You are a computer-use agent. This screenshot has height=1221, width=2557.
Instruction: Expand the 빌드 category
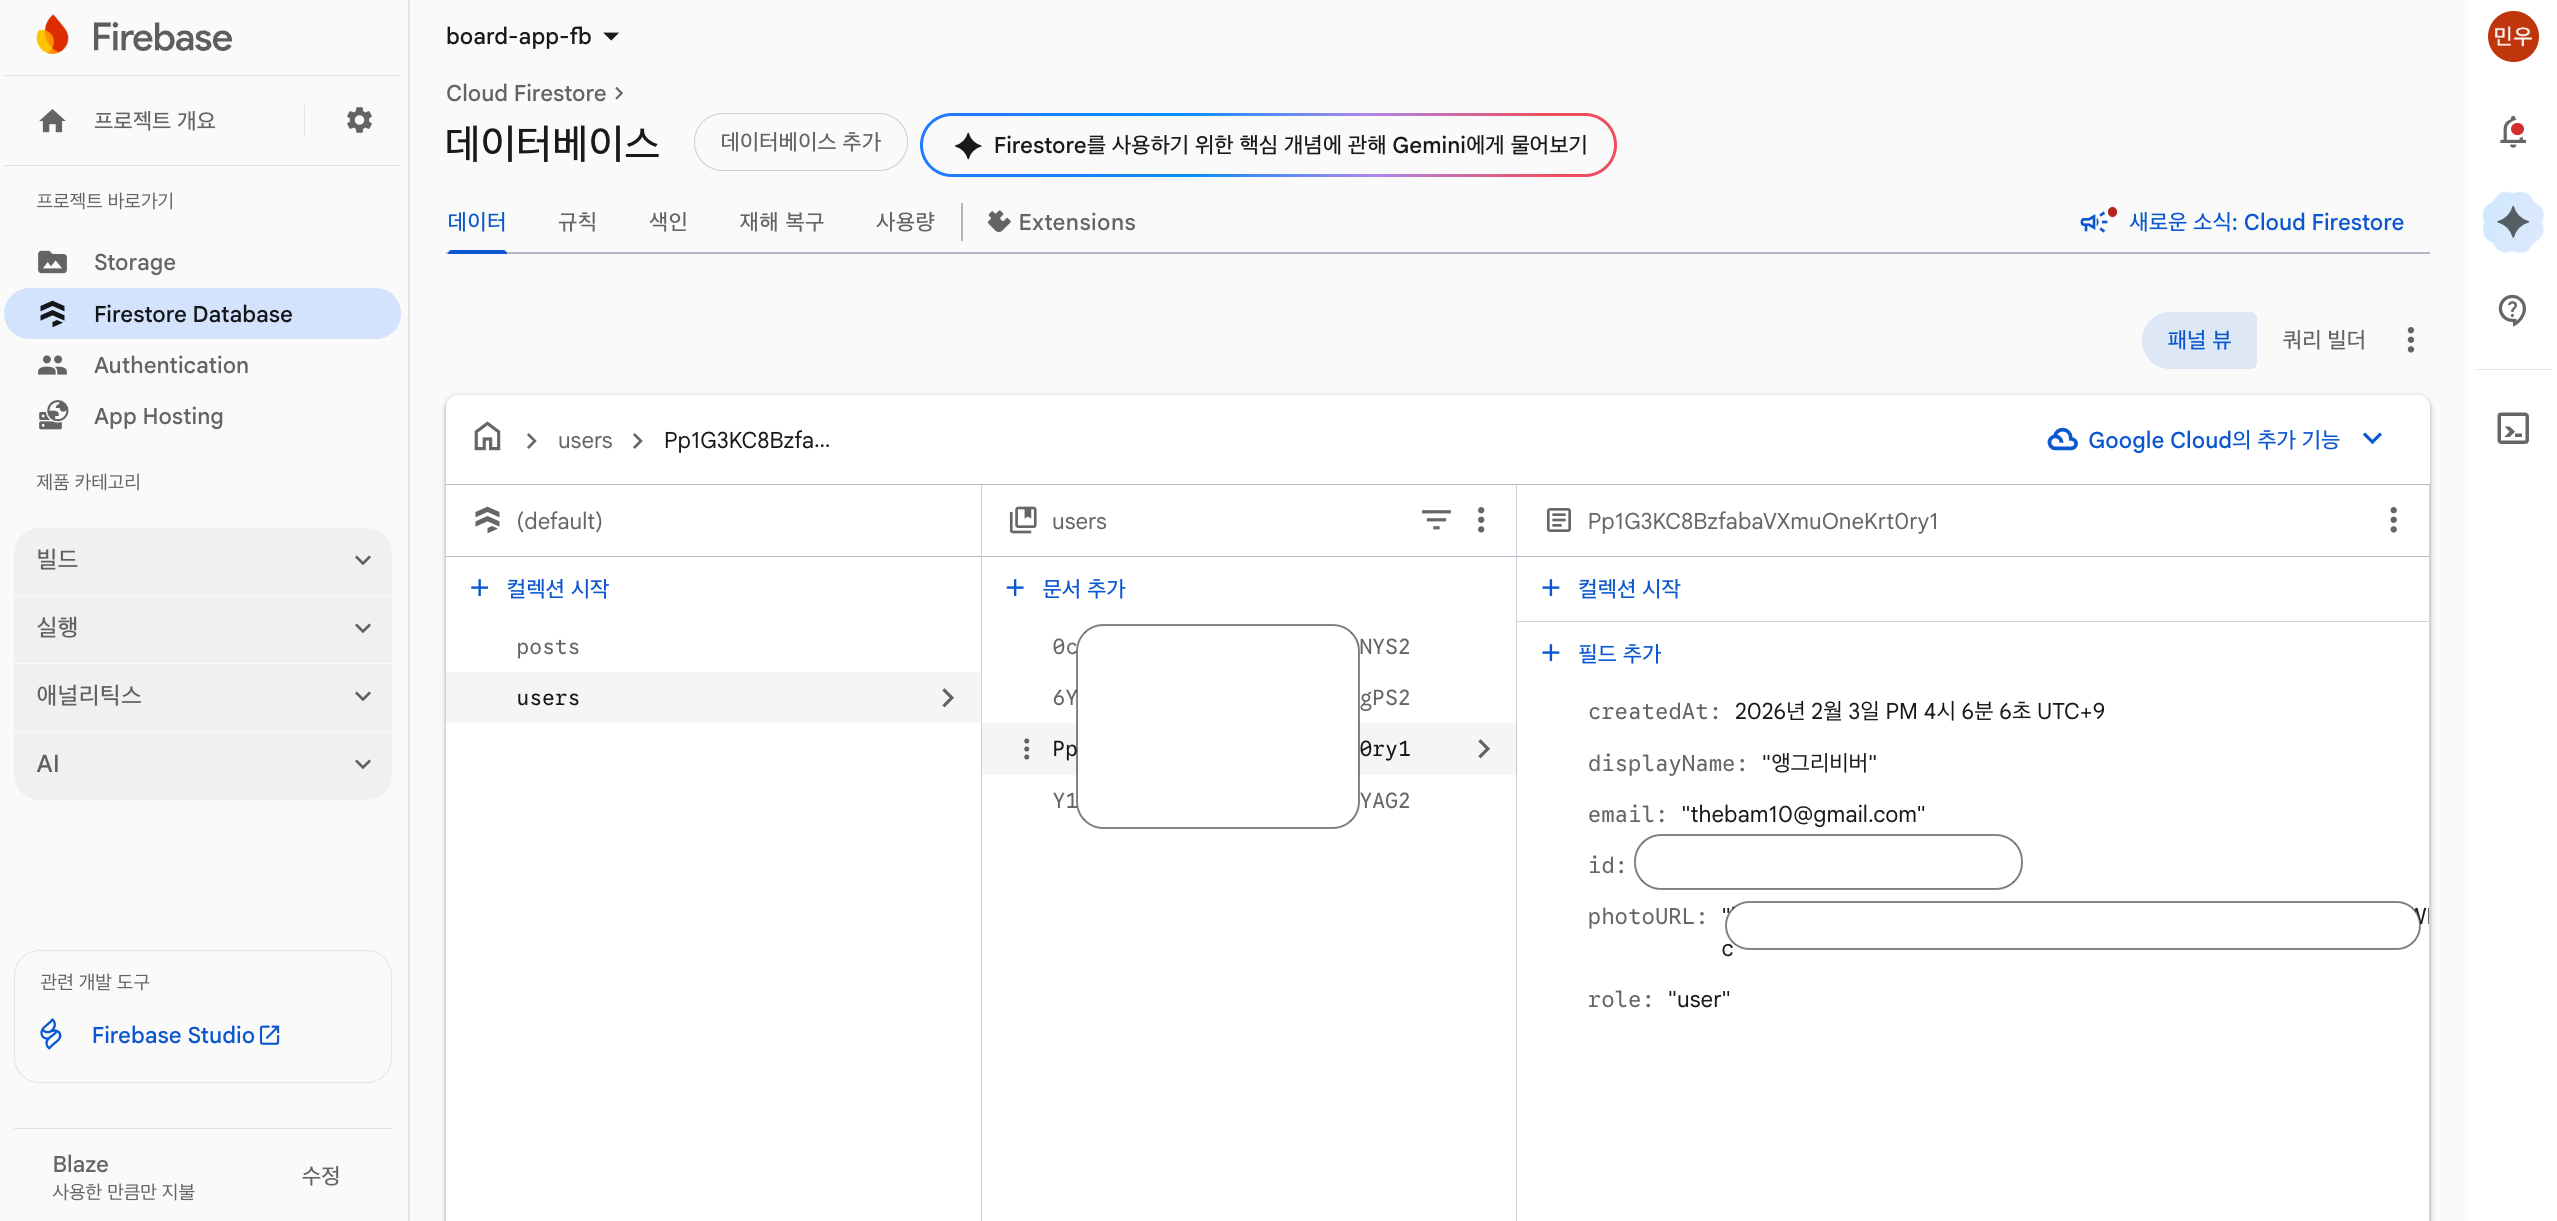(x=203, y=560)
